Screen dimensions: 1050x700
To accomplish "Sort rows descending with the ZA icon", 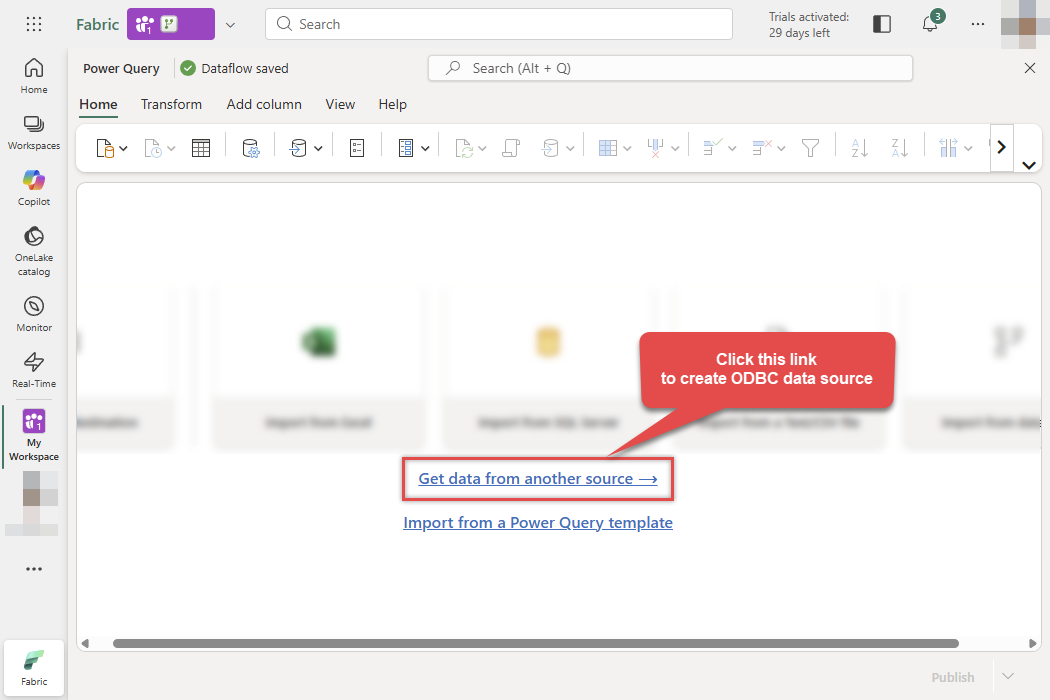I will click(x=898, y=147).
